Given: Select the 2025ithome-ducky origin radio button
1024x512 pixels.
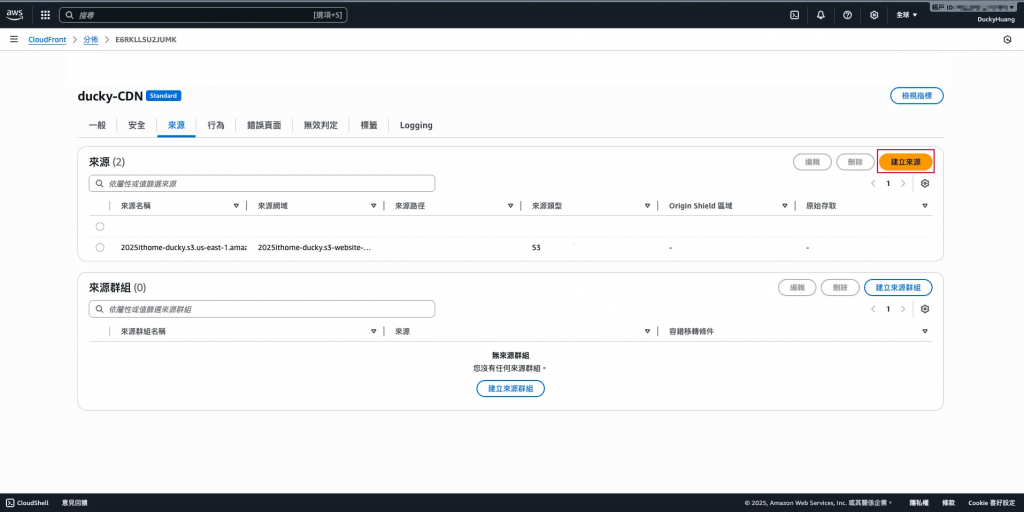Looking at the screenshot, I should tap(100, 248).
